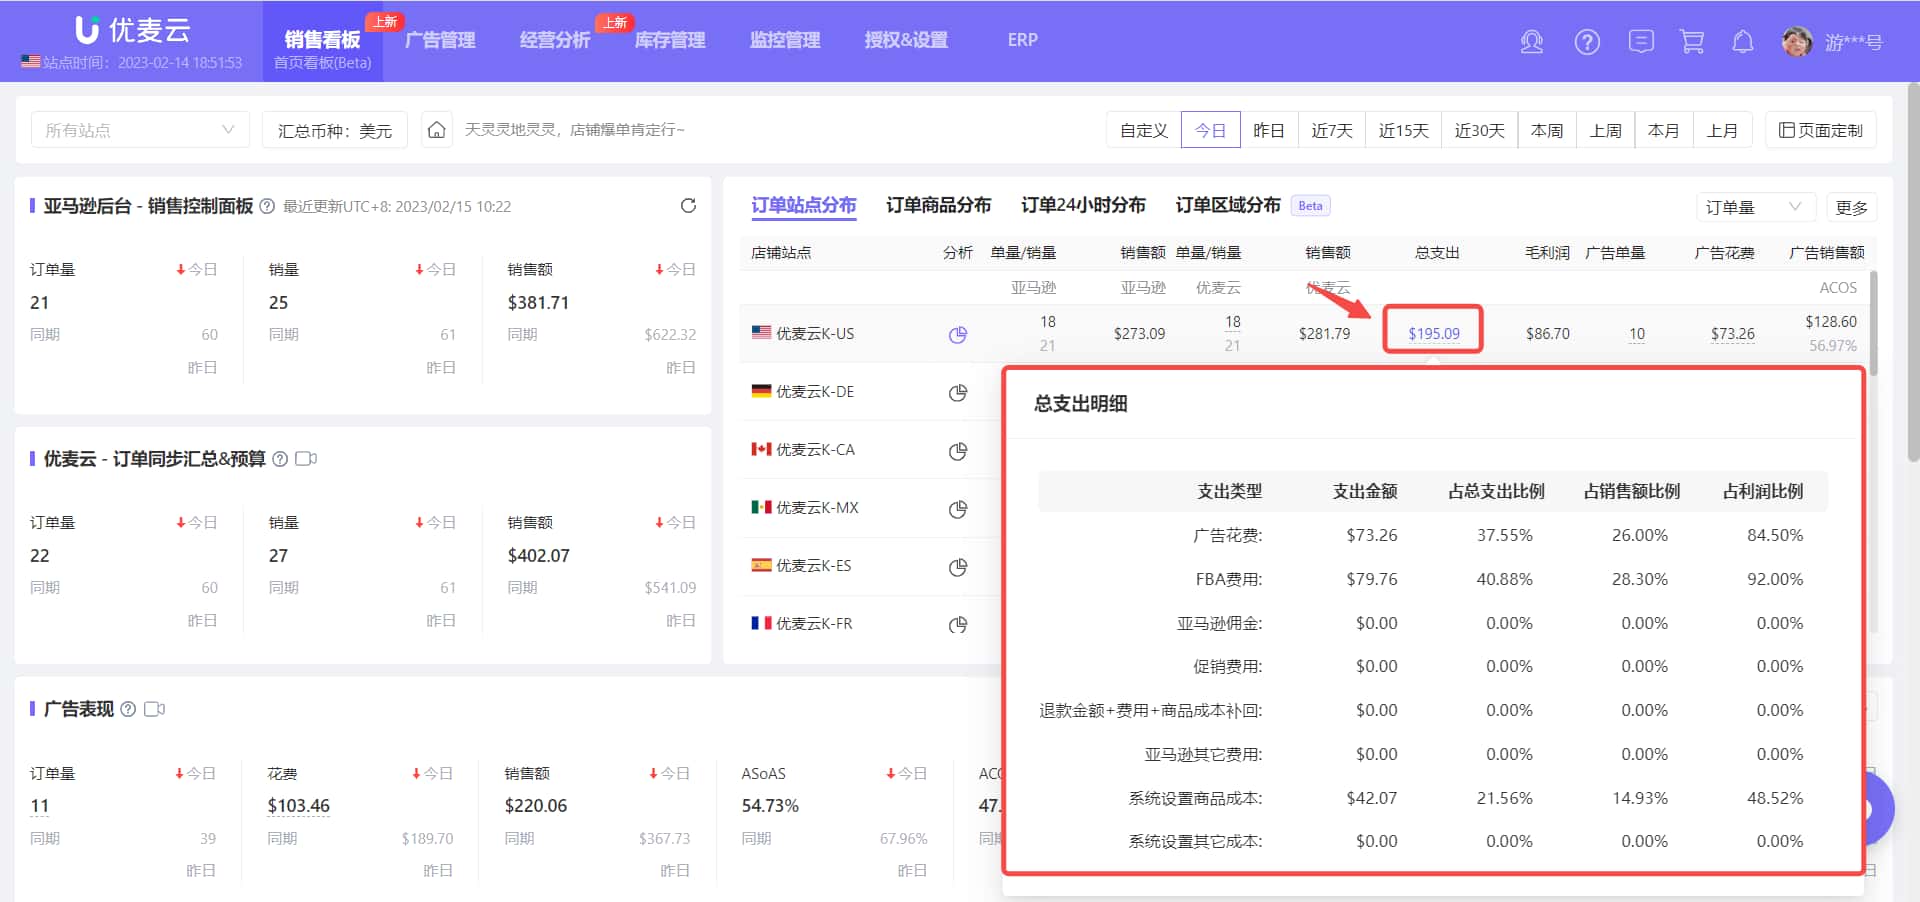Open the customer service headset icon
Screen dimensions: 1920x902
(x=1531, y=42)
